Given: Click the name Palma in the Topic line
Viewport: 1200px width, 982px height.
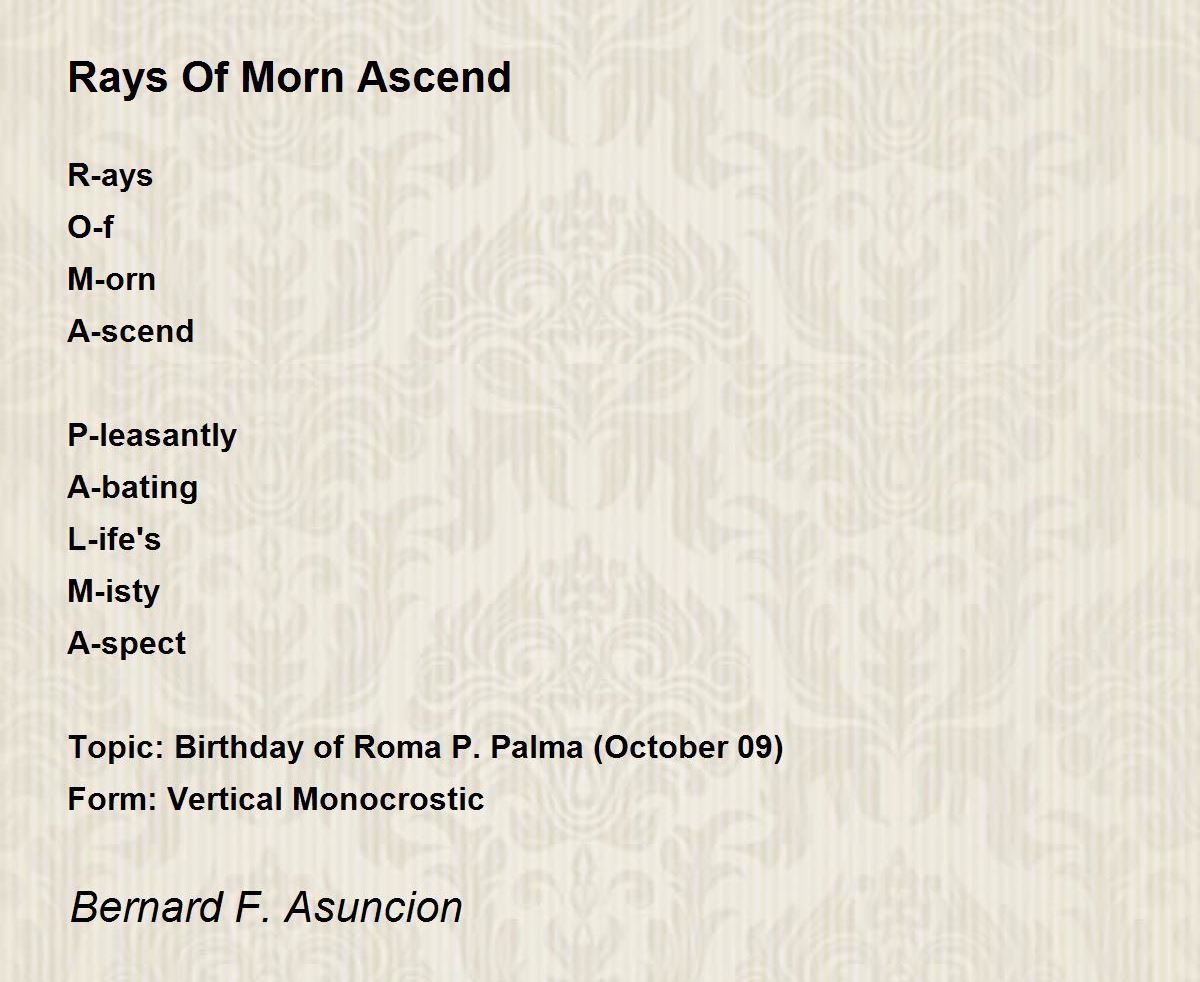Looking at the screenshot, I should click(536, 747).
